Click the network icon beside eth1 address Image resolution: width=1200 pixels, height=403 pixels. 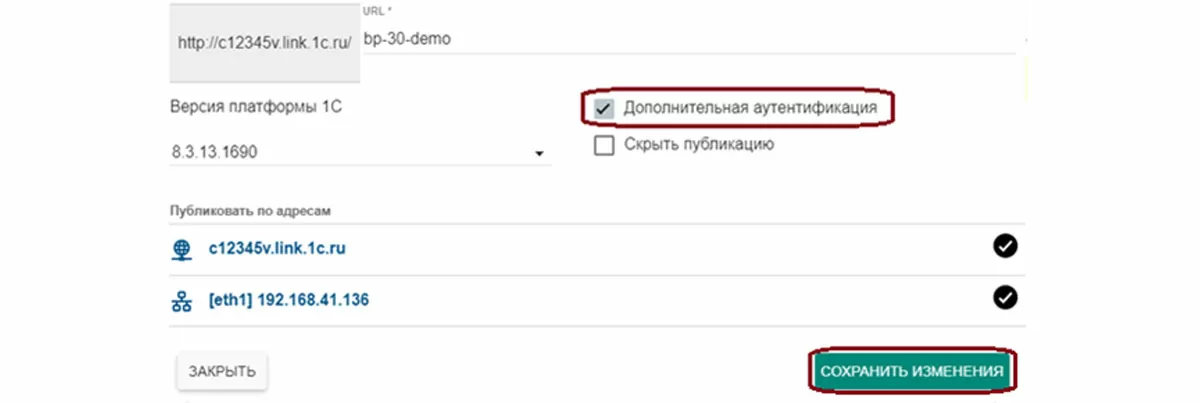pos(181,301)
